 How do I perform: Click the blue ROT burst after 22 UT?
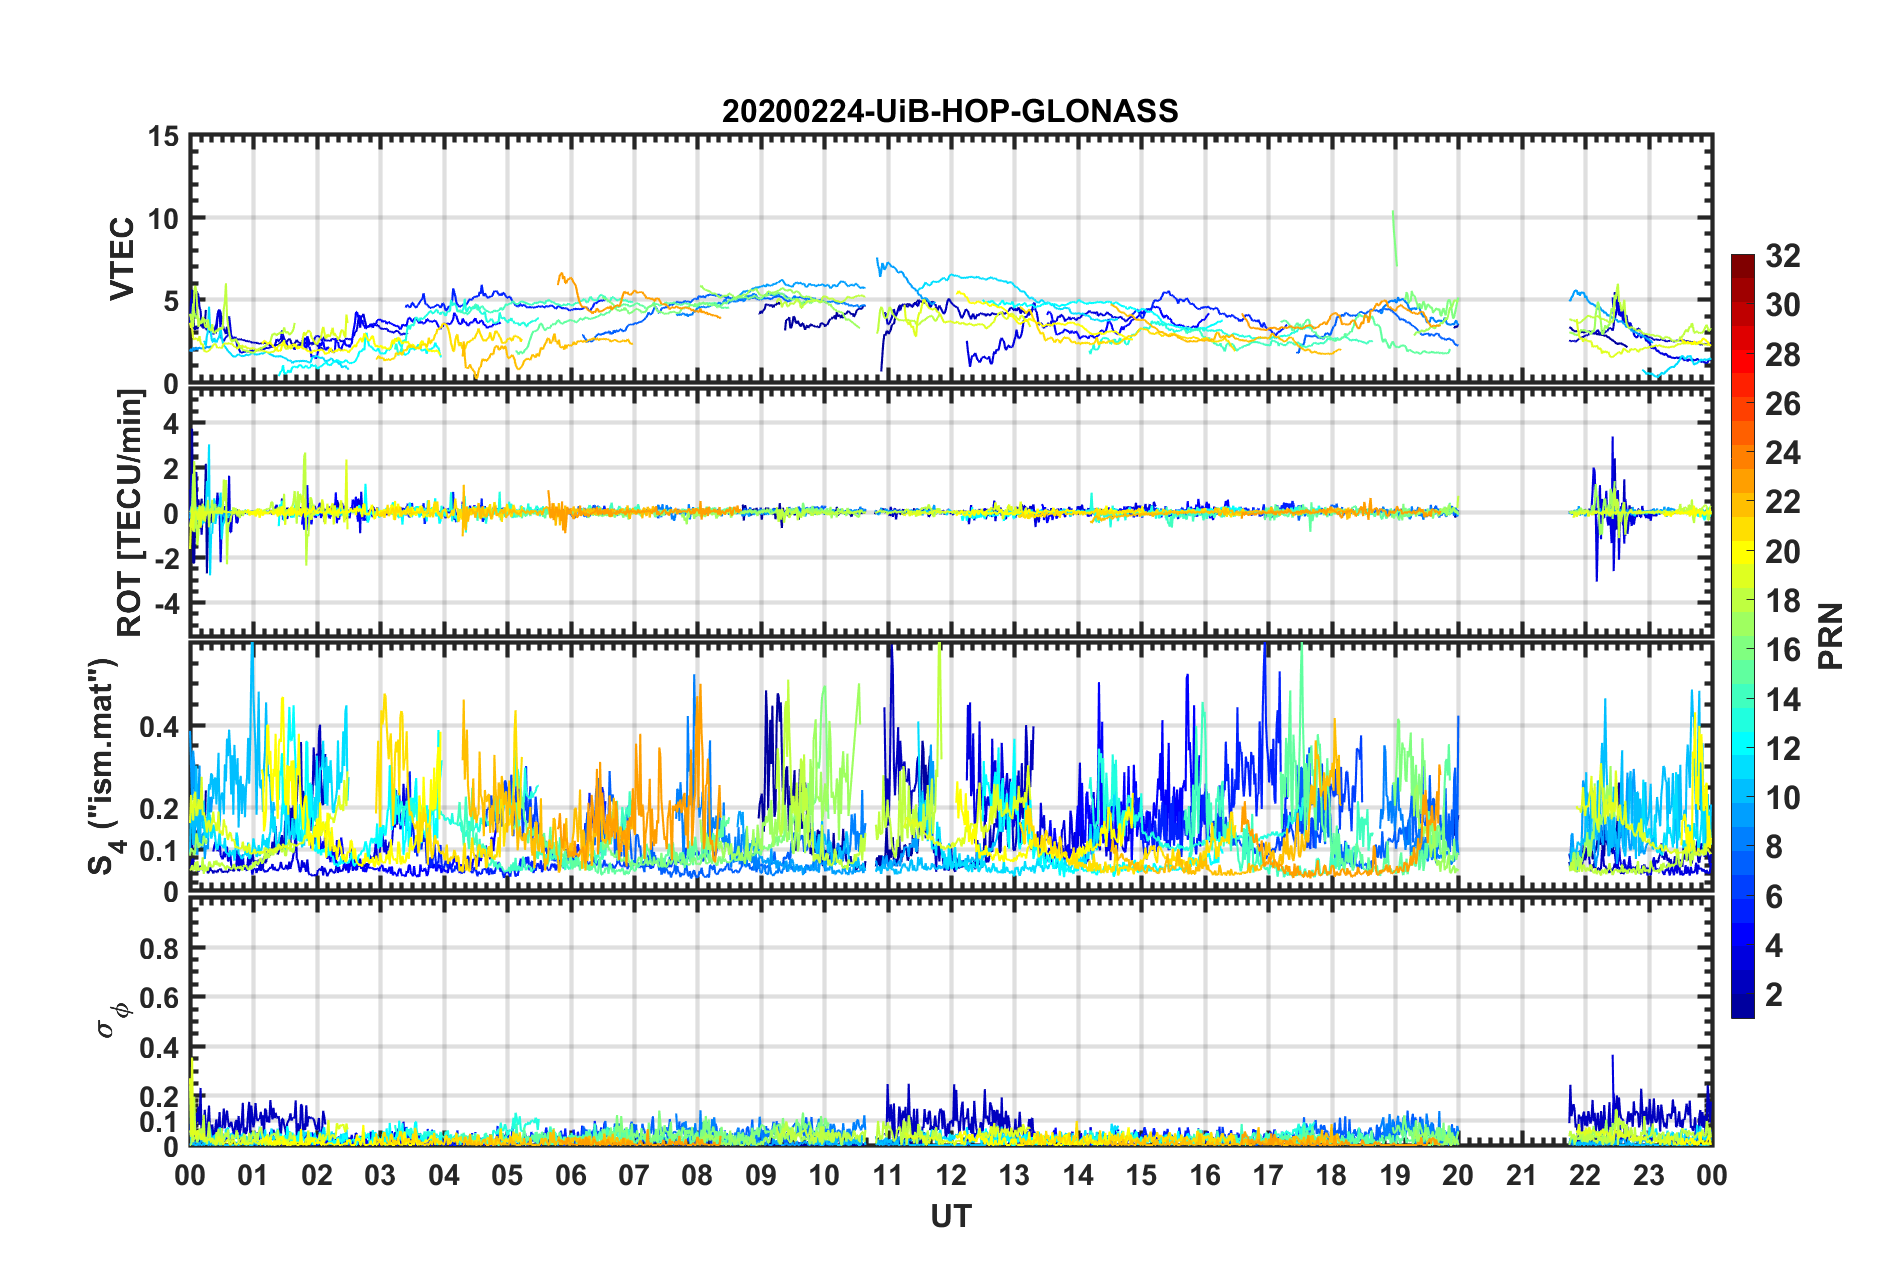pyautogui.click(x=1611, y=508)
